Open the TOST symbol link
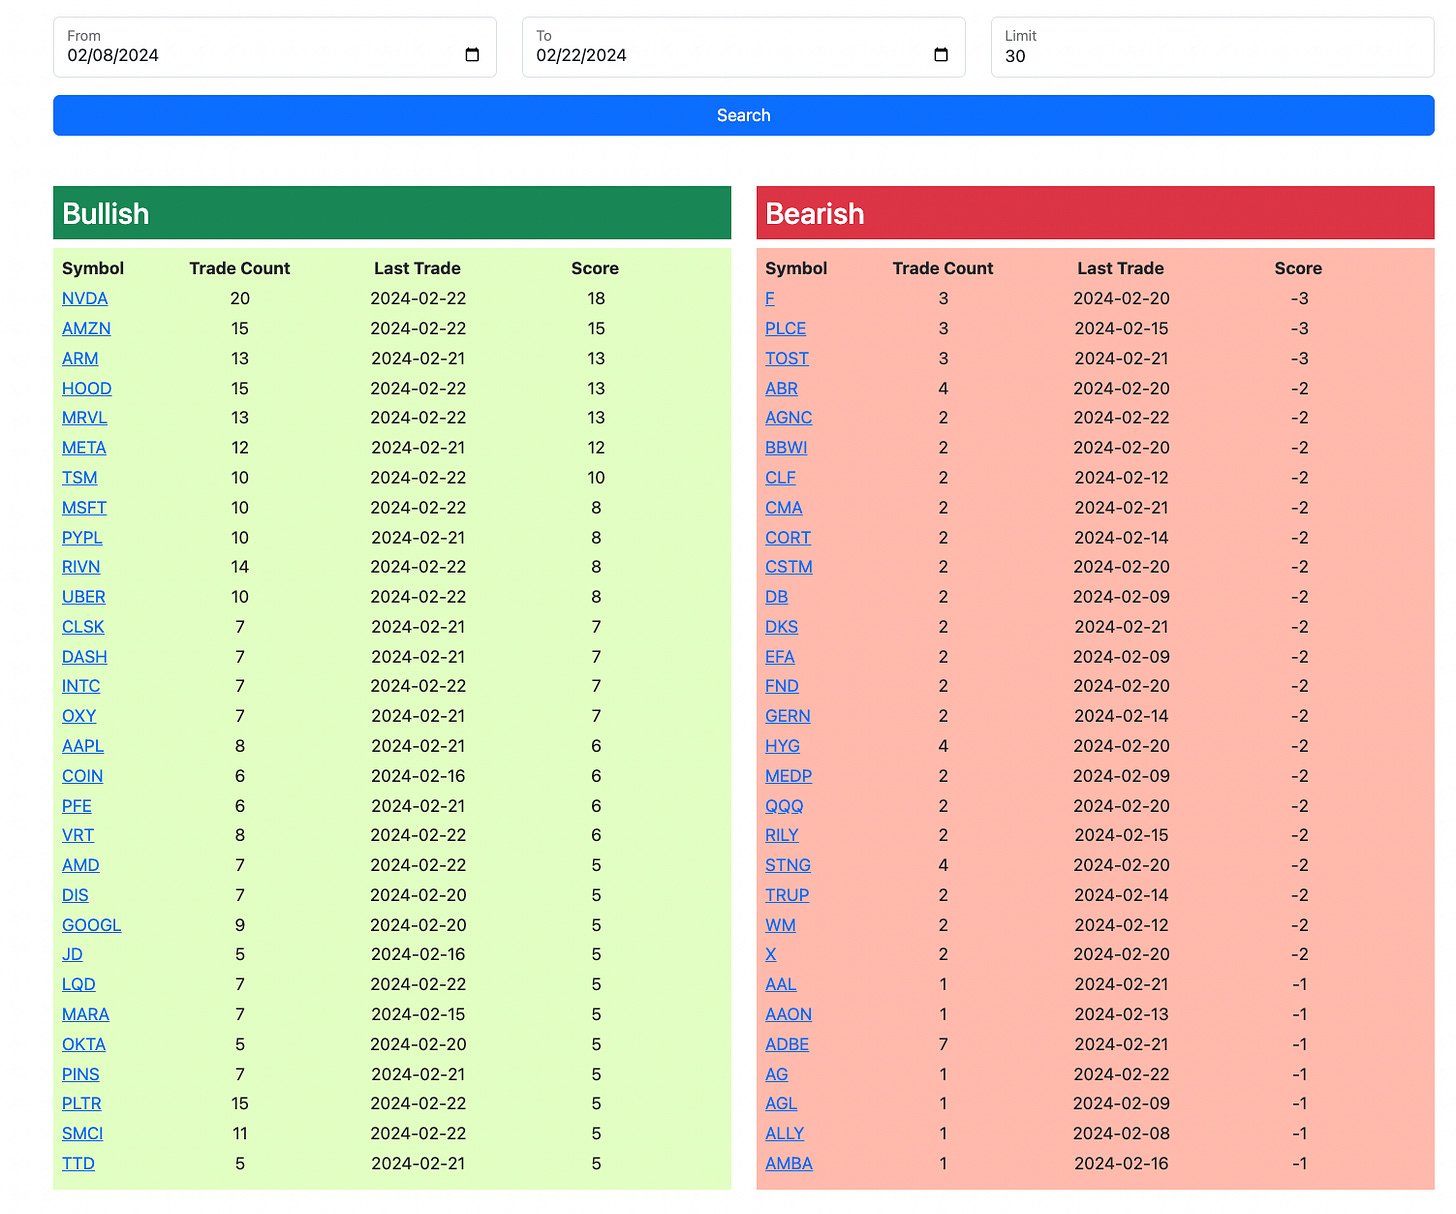This screenshot has width=1456, height=1214. 787,359
